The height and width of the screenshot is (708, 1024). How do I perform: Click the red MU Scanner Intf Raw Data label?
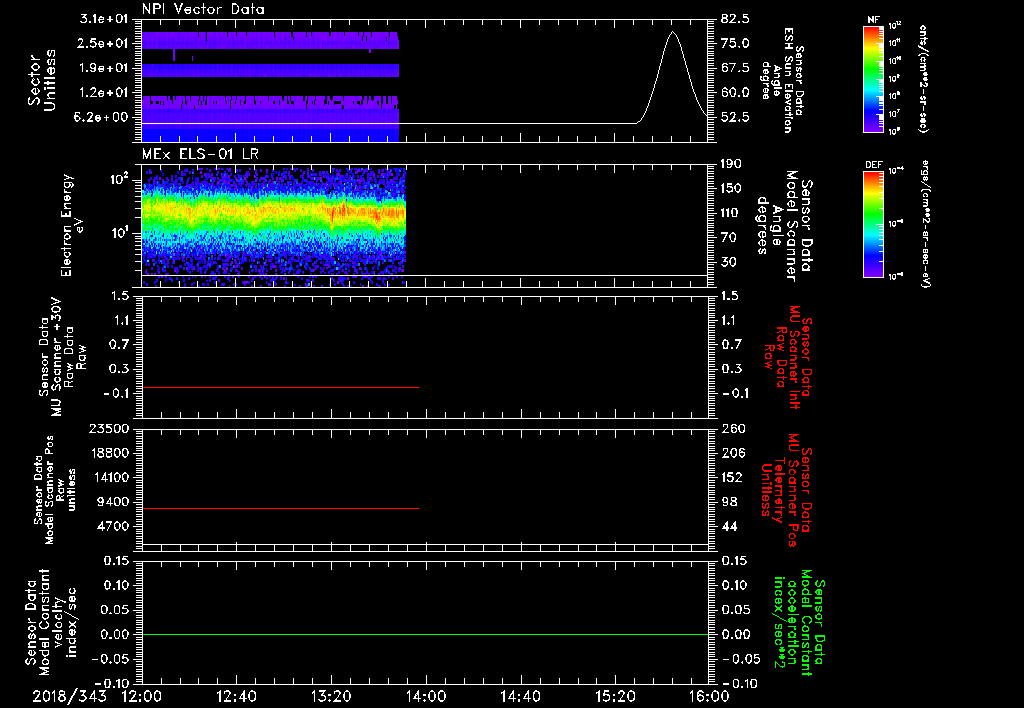coord(788,357)
